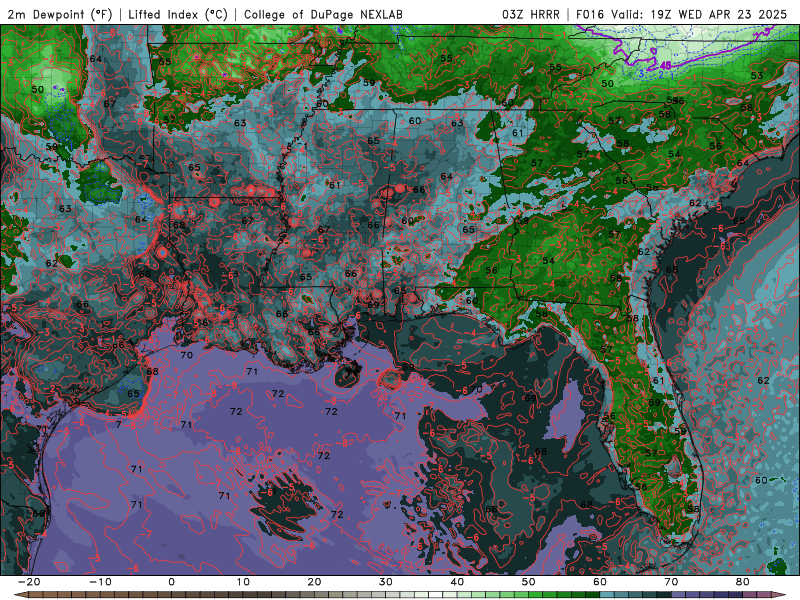Click the '03Z HRRR' model run label
Image resolution: width=800 pixels, height=600 pixels.
click(x=531, y=14)
